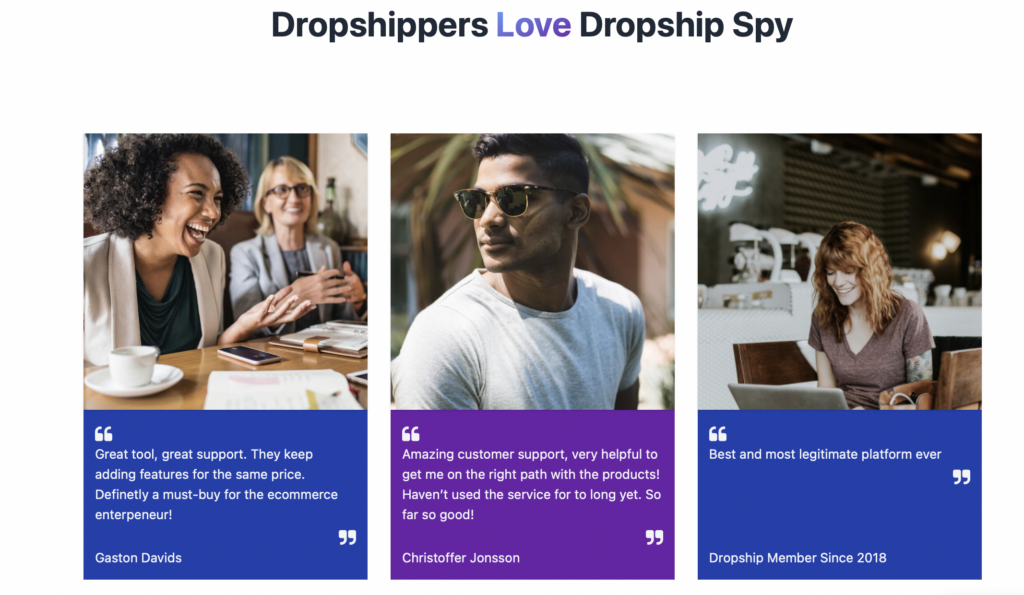This screenshot has height=595, width=1024.
Task: Select the 'Great tool, great support' testimonial text
Action: pos(216,484)
